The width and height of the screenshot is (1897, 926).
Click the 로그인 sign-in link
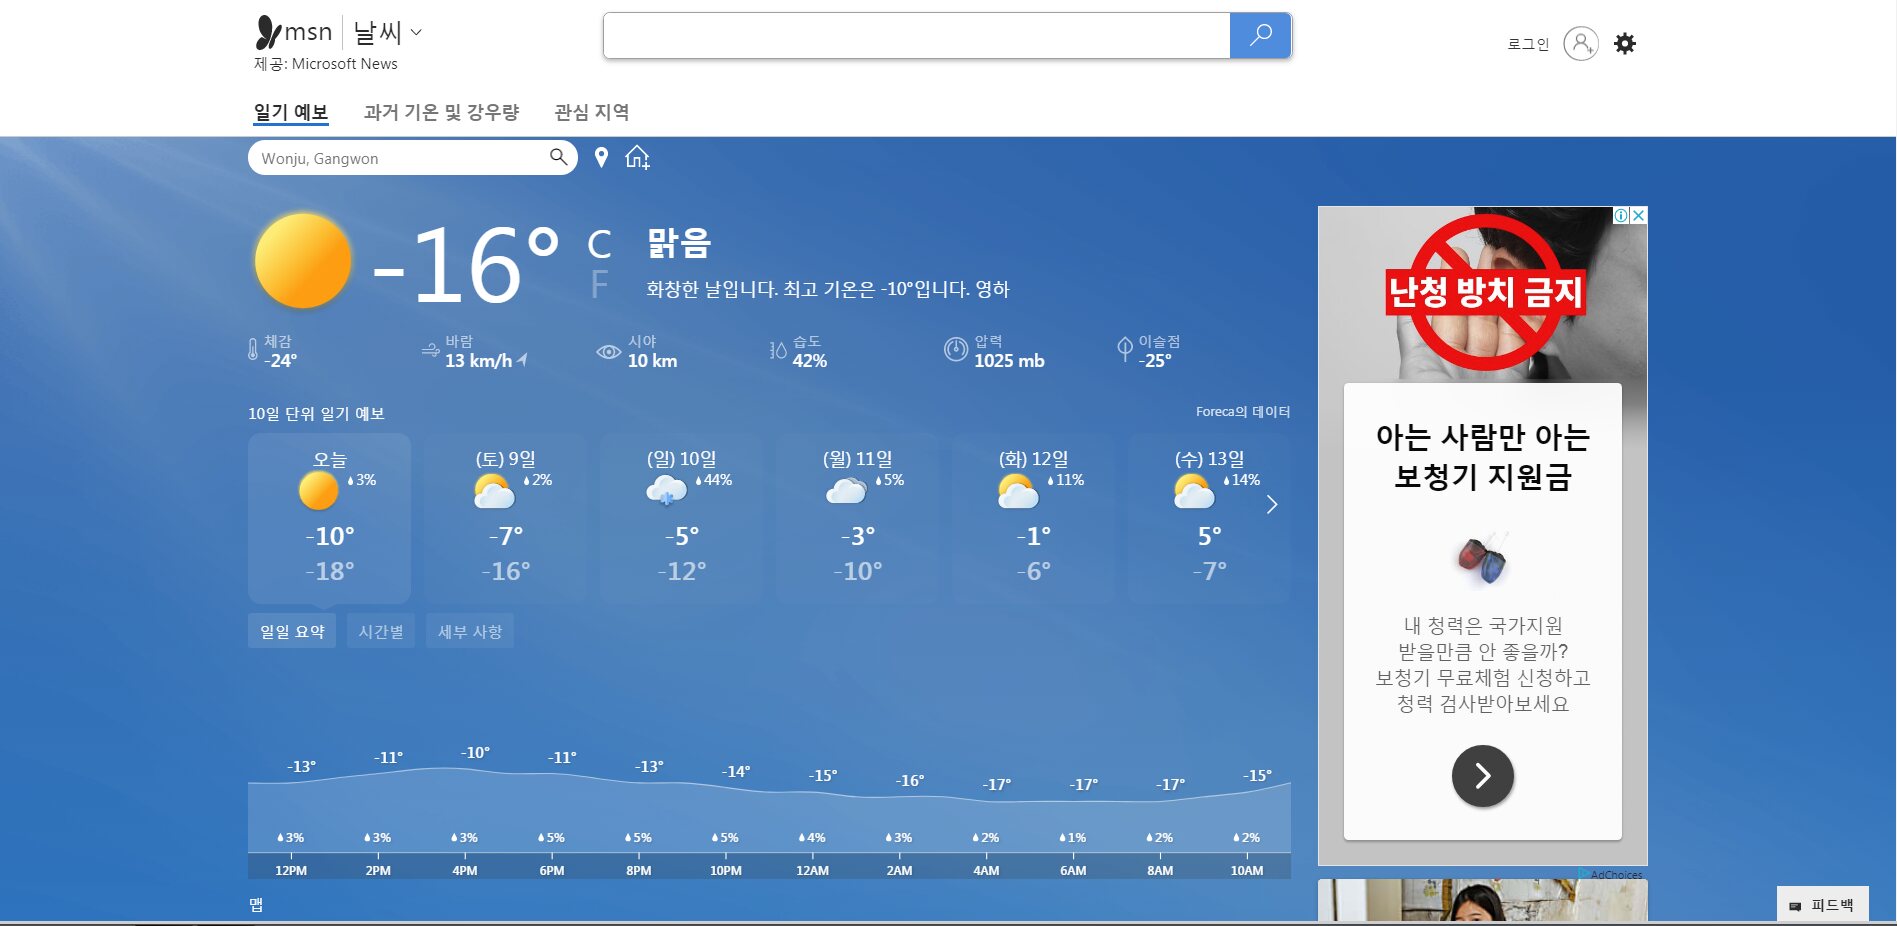point(1527,44)
